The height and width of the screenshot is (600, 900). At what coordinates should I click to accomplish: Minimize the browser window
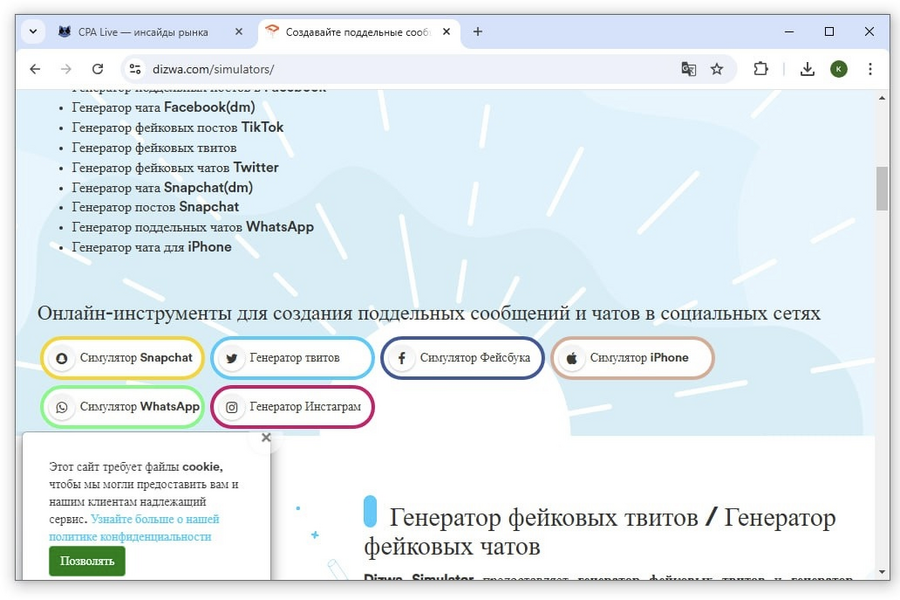[789, 32]
